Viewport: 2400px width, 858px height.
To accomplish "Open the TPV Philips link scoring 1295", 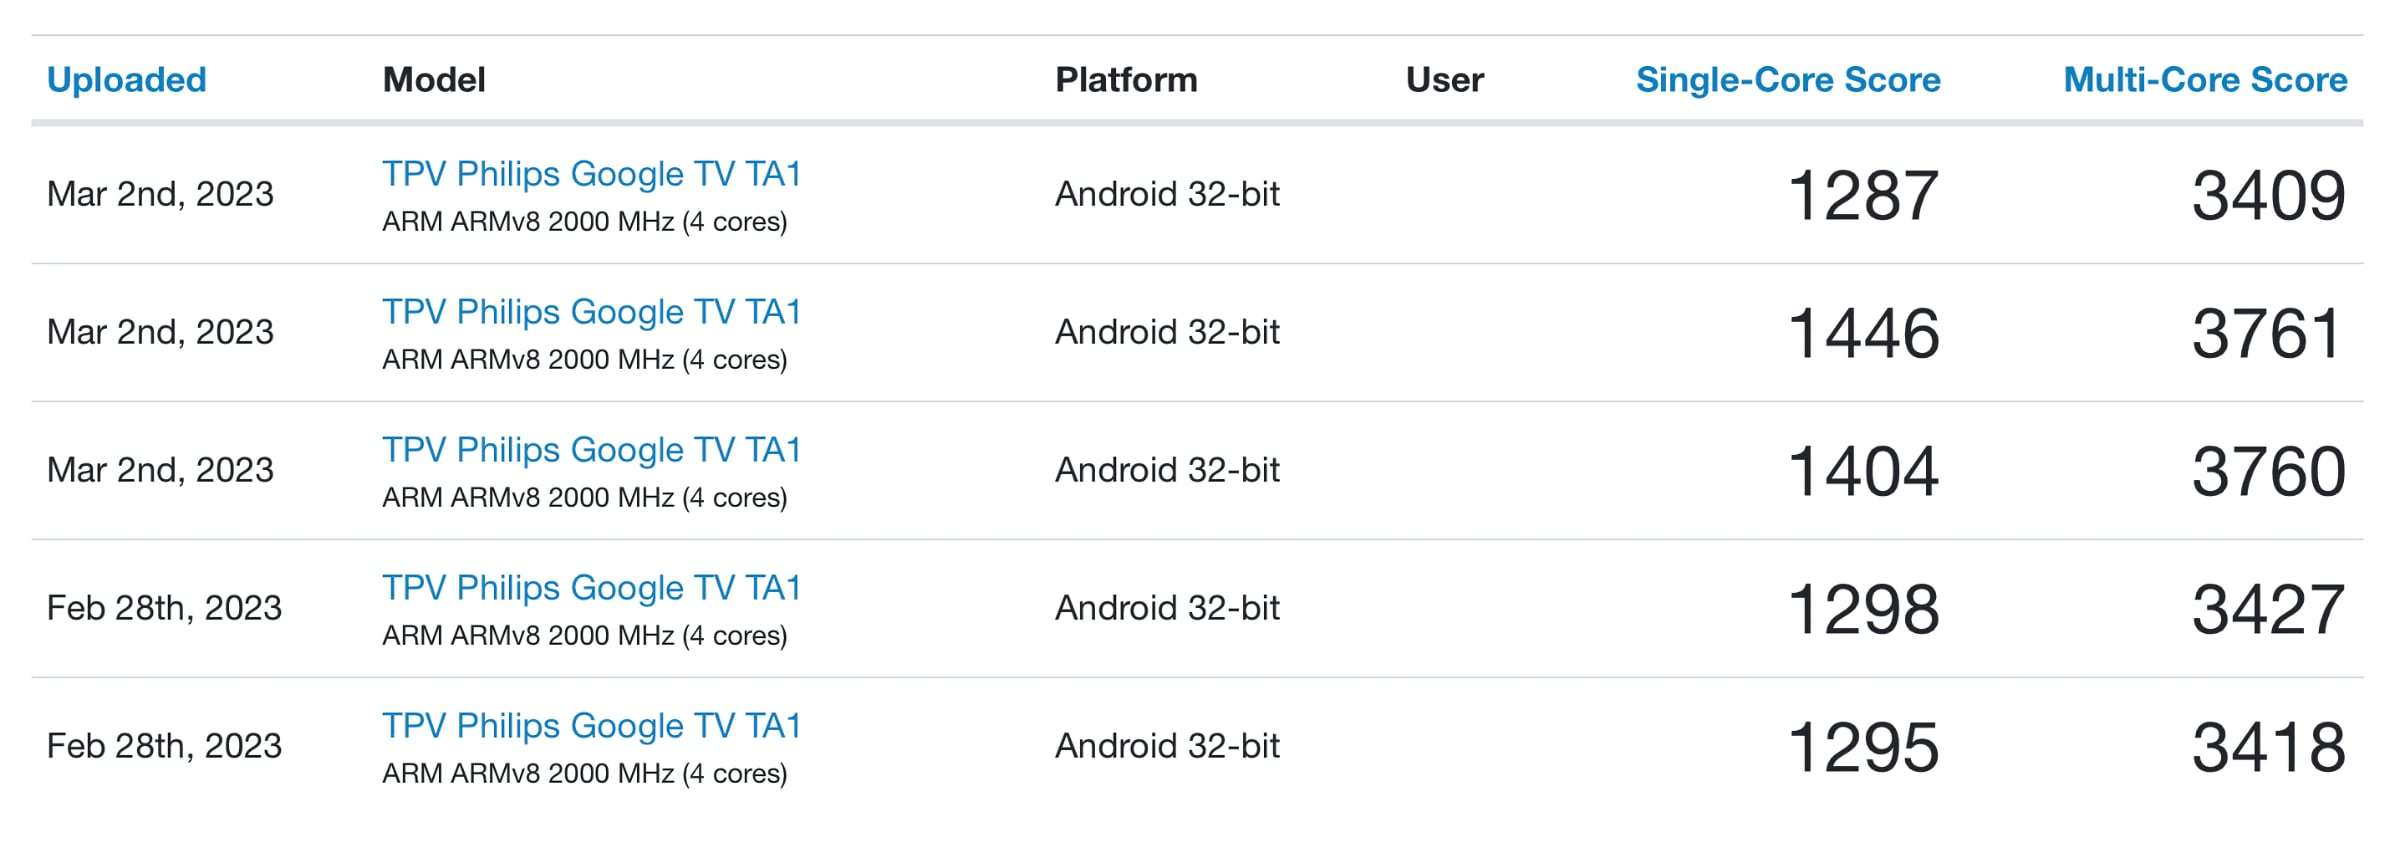I will point(591,726).
